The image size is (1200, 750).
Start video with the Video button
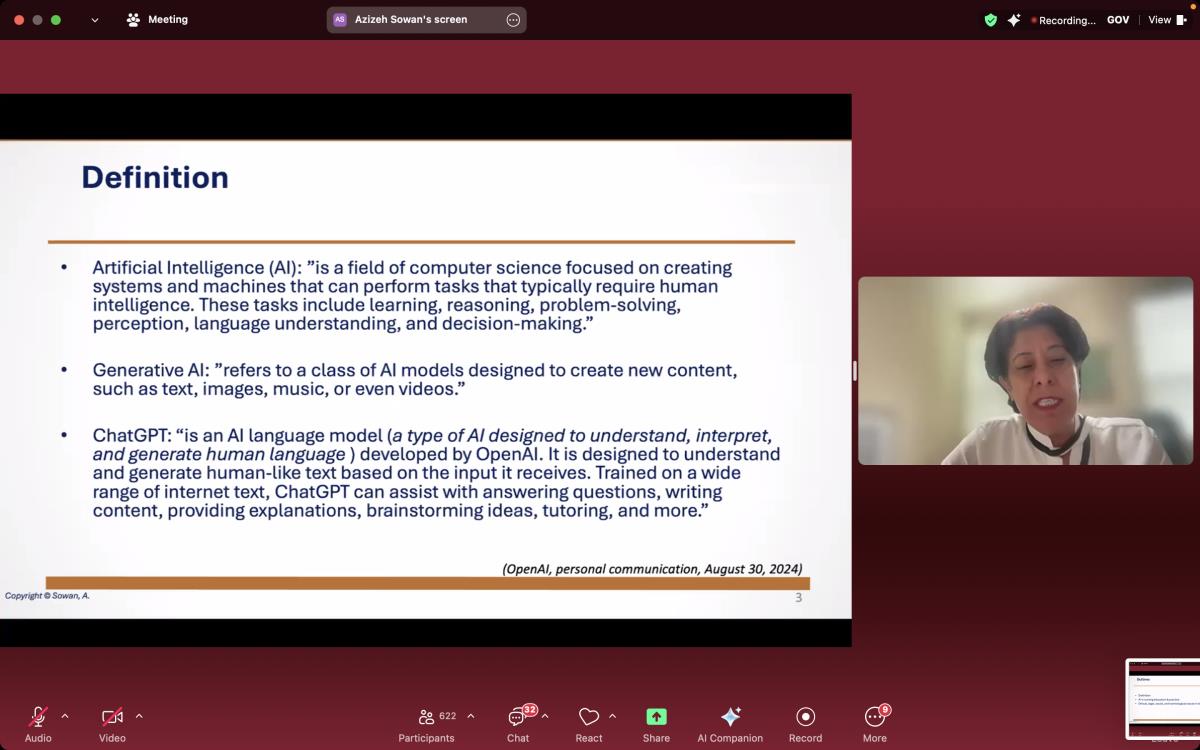(x=112, y=724)
